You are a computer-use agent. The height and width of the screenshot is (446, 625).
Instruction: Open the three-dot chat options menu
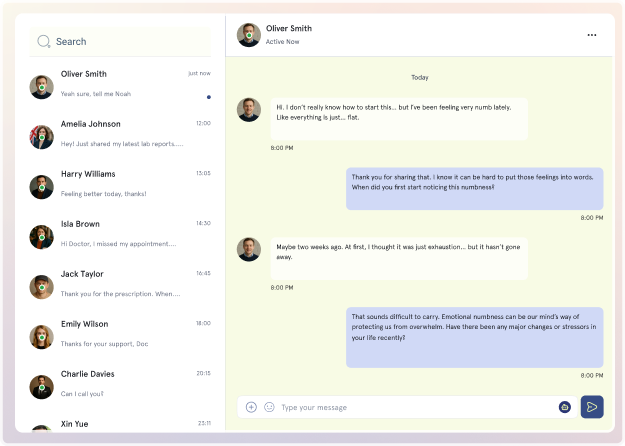(592, 35)
